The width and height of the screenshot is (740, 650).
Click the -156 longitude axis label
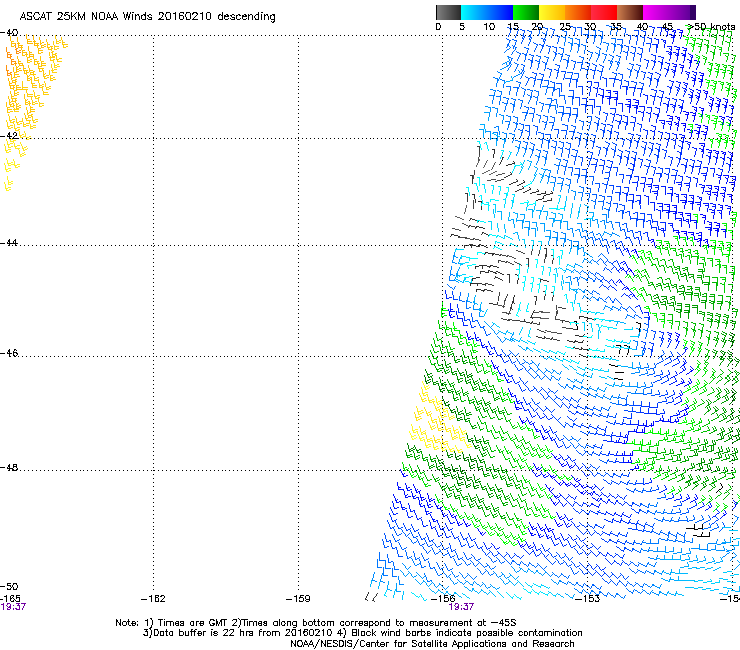pyautogui.click(x=443, y=599)
